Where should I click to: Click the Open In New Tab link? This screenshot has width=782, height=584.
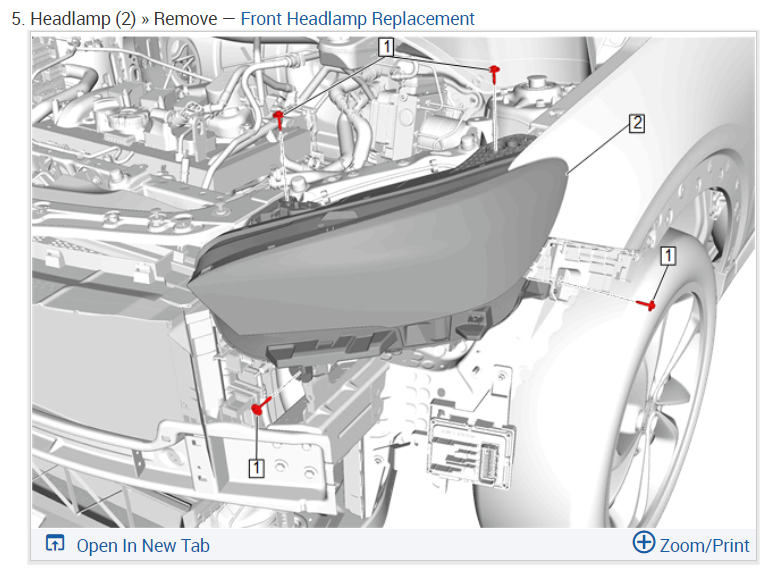tap(143, 546)
